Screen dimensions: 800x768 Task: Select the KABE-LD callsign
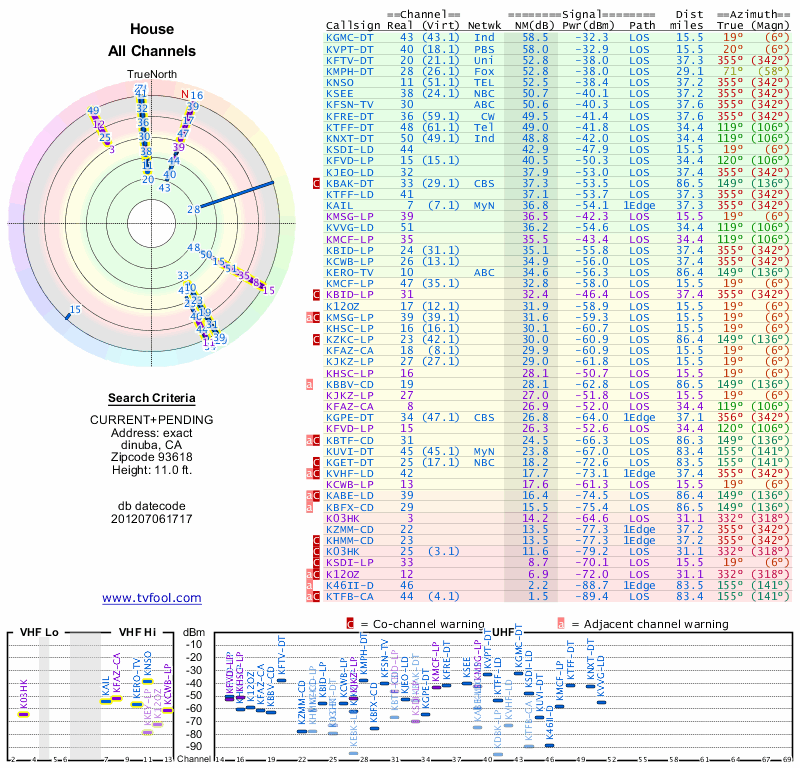pos(350,496)
